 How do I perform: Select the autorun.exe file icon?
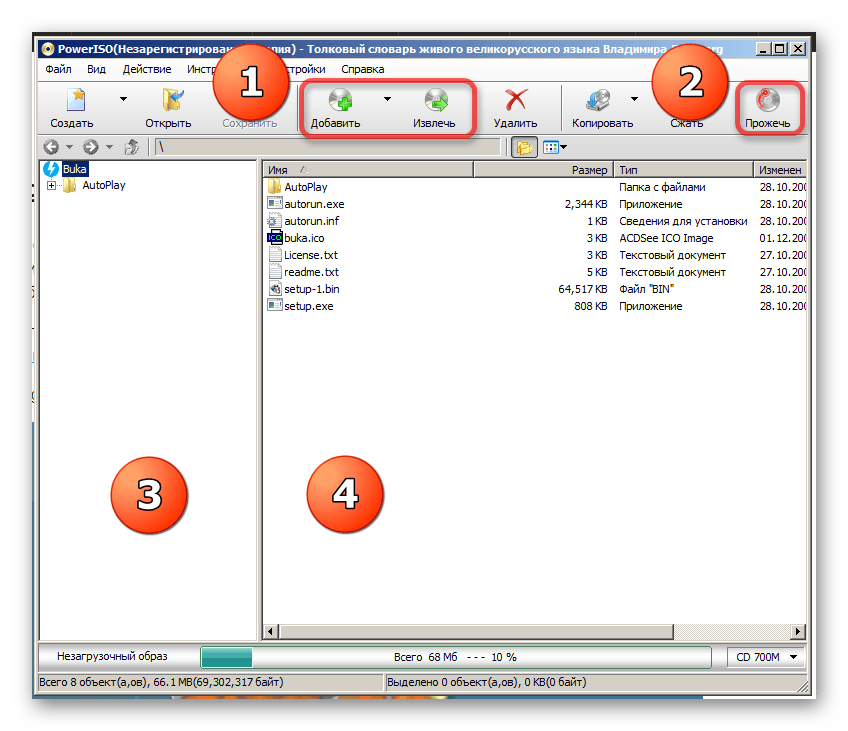[x=275, y=204]
